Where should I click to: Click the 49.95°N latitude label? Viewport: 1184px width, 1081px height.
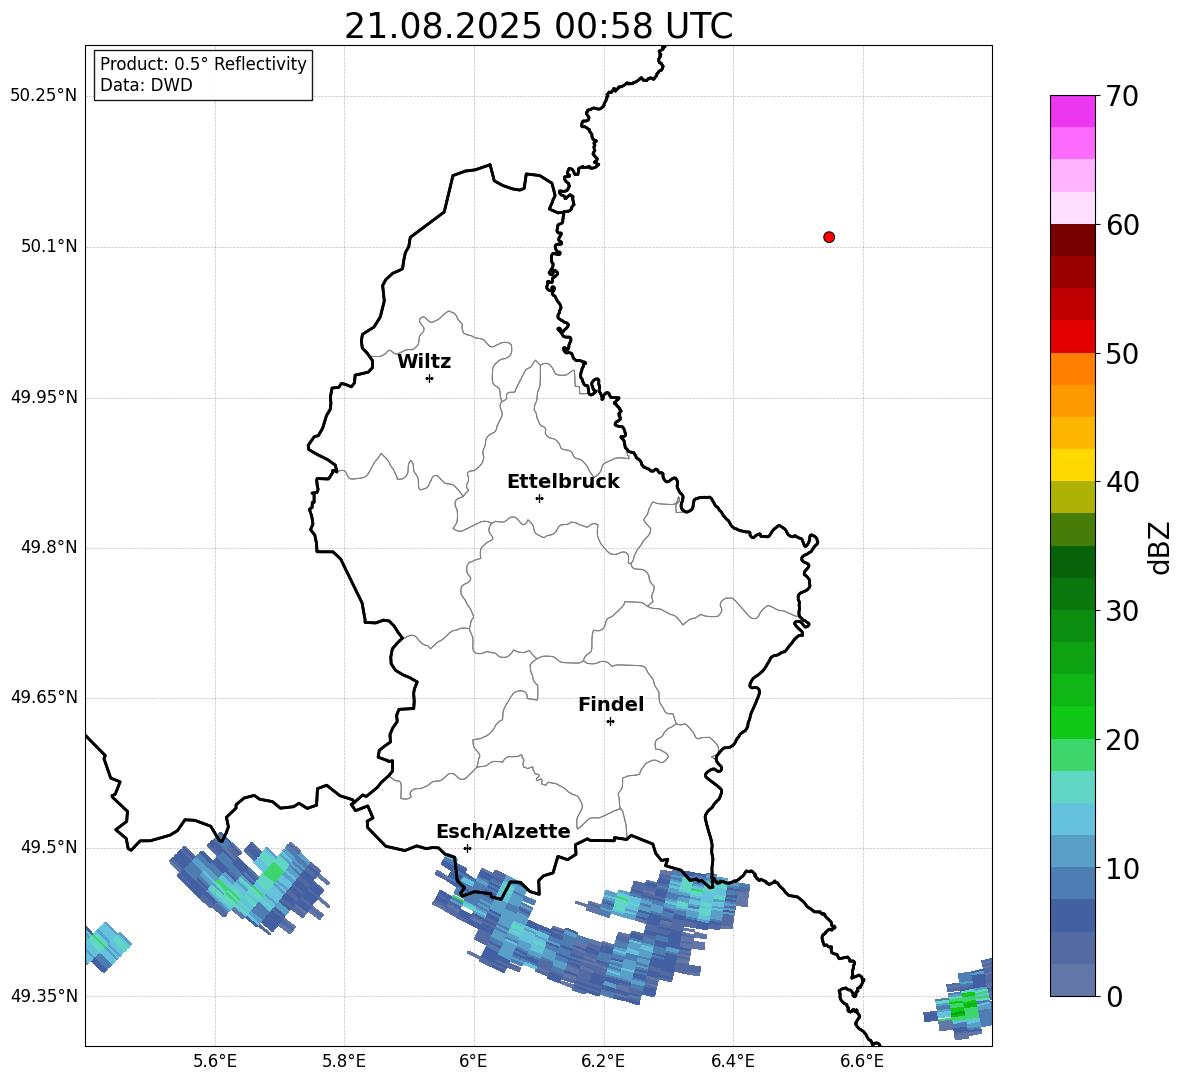coord(44,397)
